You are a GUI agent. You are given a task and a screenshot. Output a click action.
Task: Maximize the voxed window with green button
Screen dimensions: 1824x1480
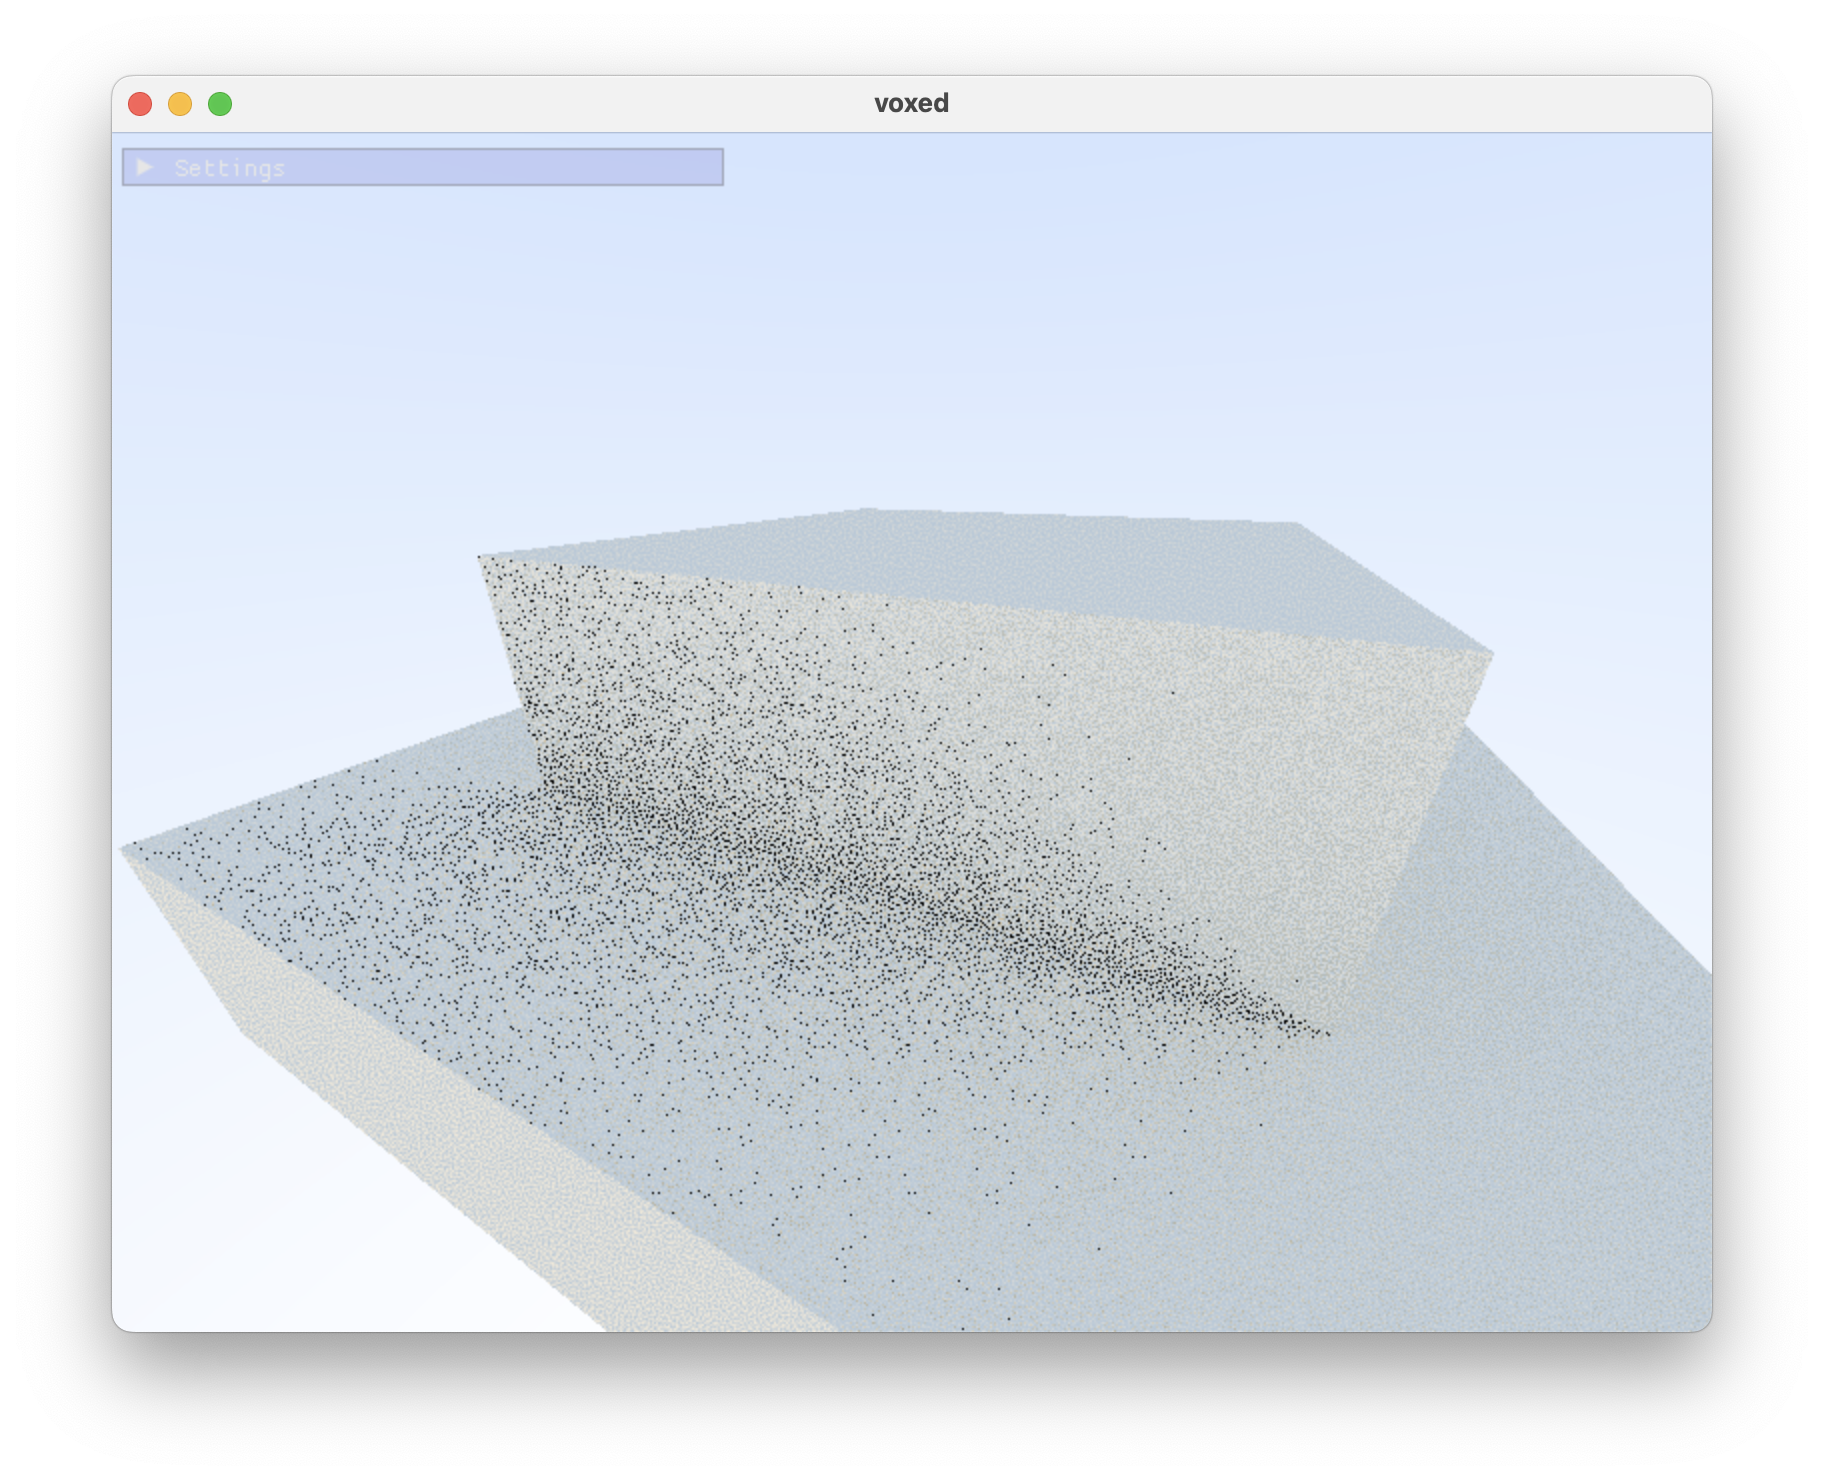tap(220, 104)
